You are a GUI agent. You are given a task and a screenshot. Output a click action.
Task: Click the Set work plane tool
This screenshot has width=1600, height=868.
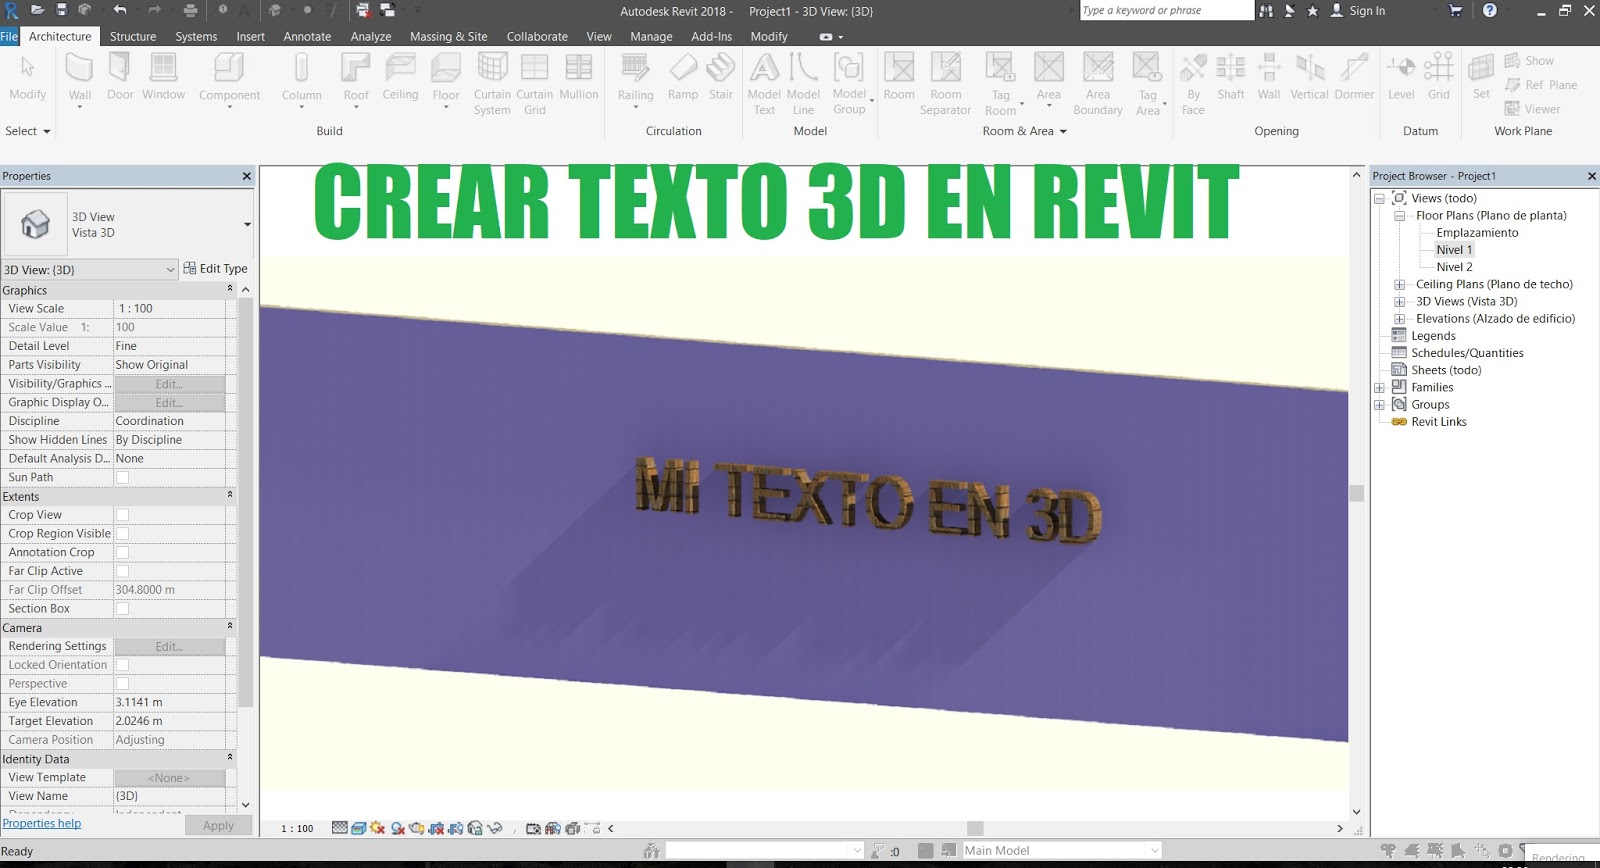pyautogui.click(x=1481, y=77)
